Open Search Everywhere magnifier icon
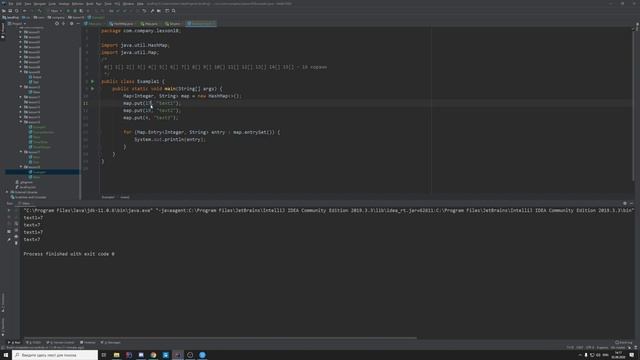The width and height of the screenshot is (640, 360). [173, 11]
